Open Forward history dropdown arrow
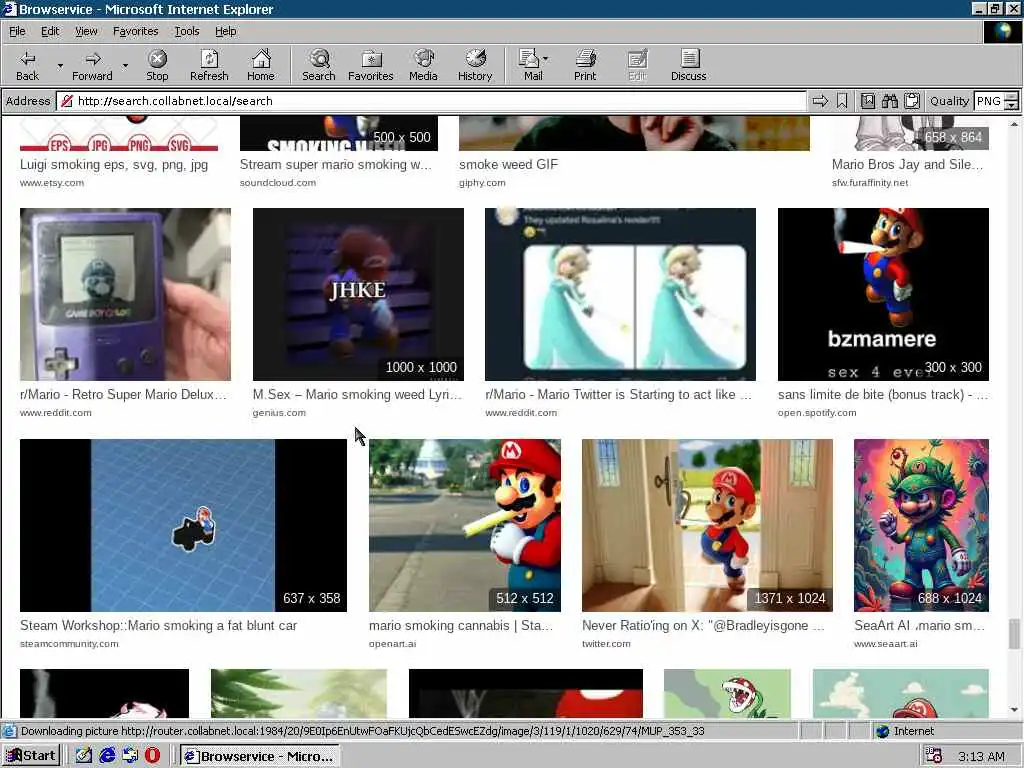The height and width of the screenshot is (768, 1024). pyautogui.click(x=125, y=65)
